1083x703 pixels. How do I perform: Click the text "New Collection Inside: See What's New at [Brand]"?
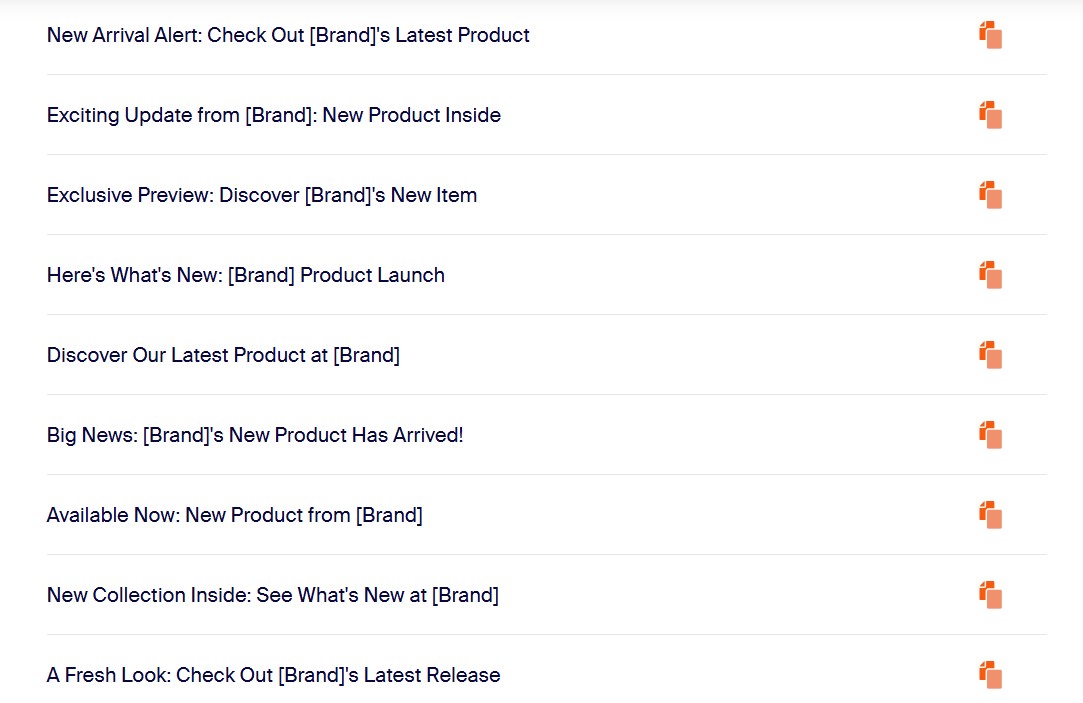(x=273, y=595)
